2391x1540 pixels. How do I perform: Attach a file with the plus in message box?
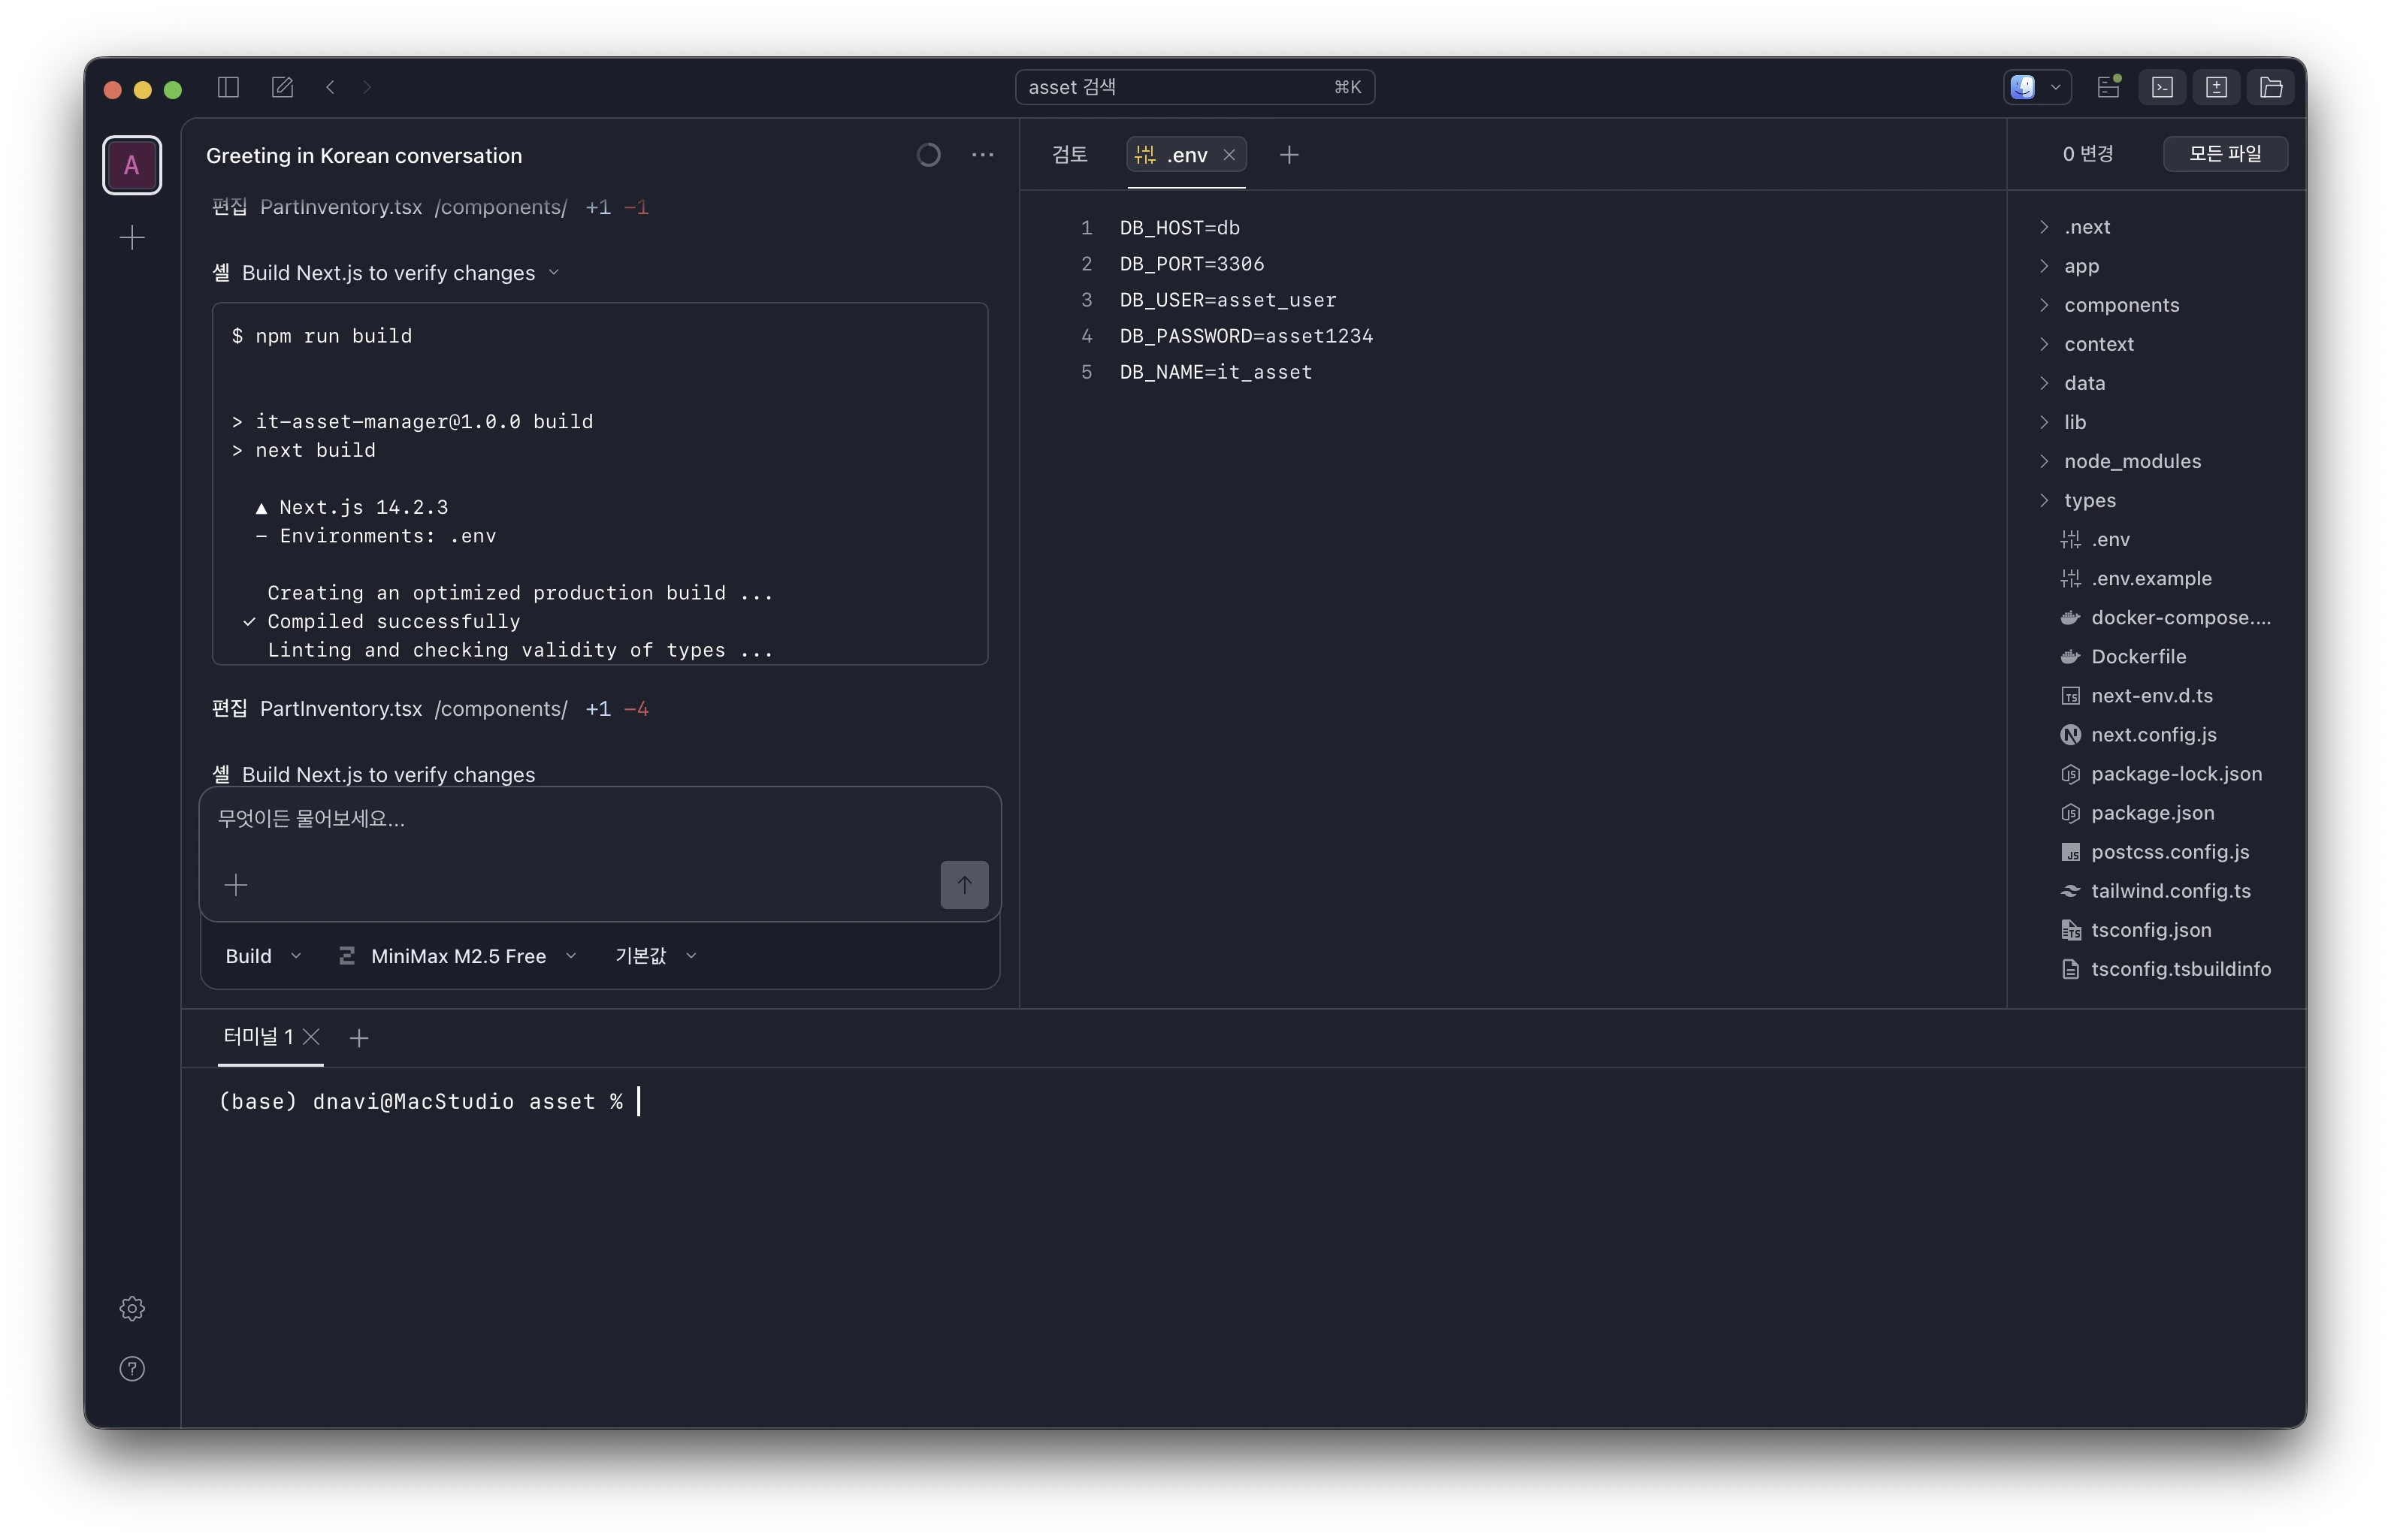pos(237,884)
